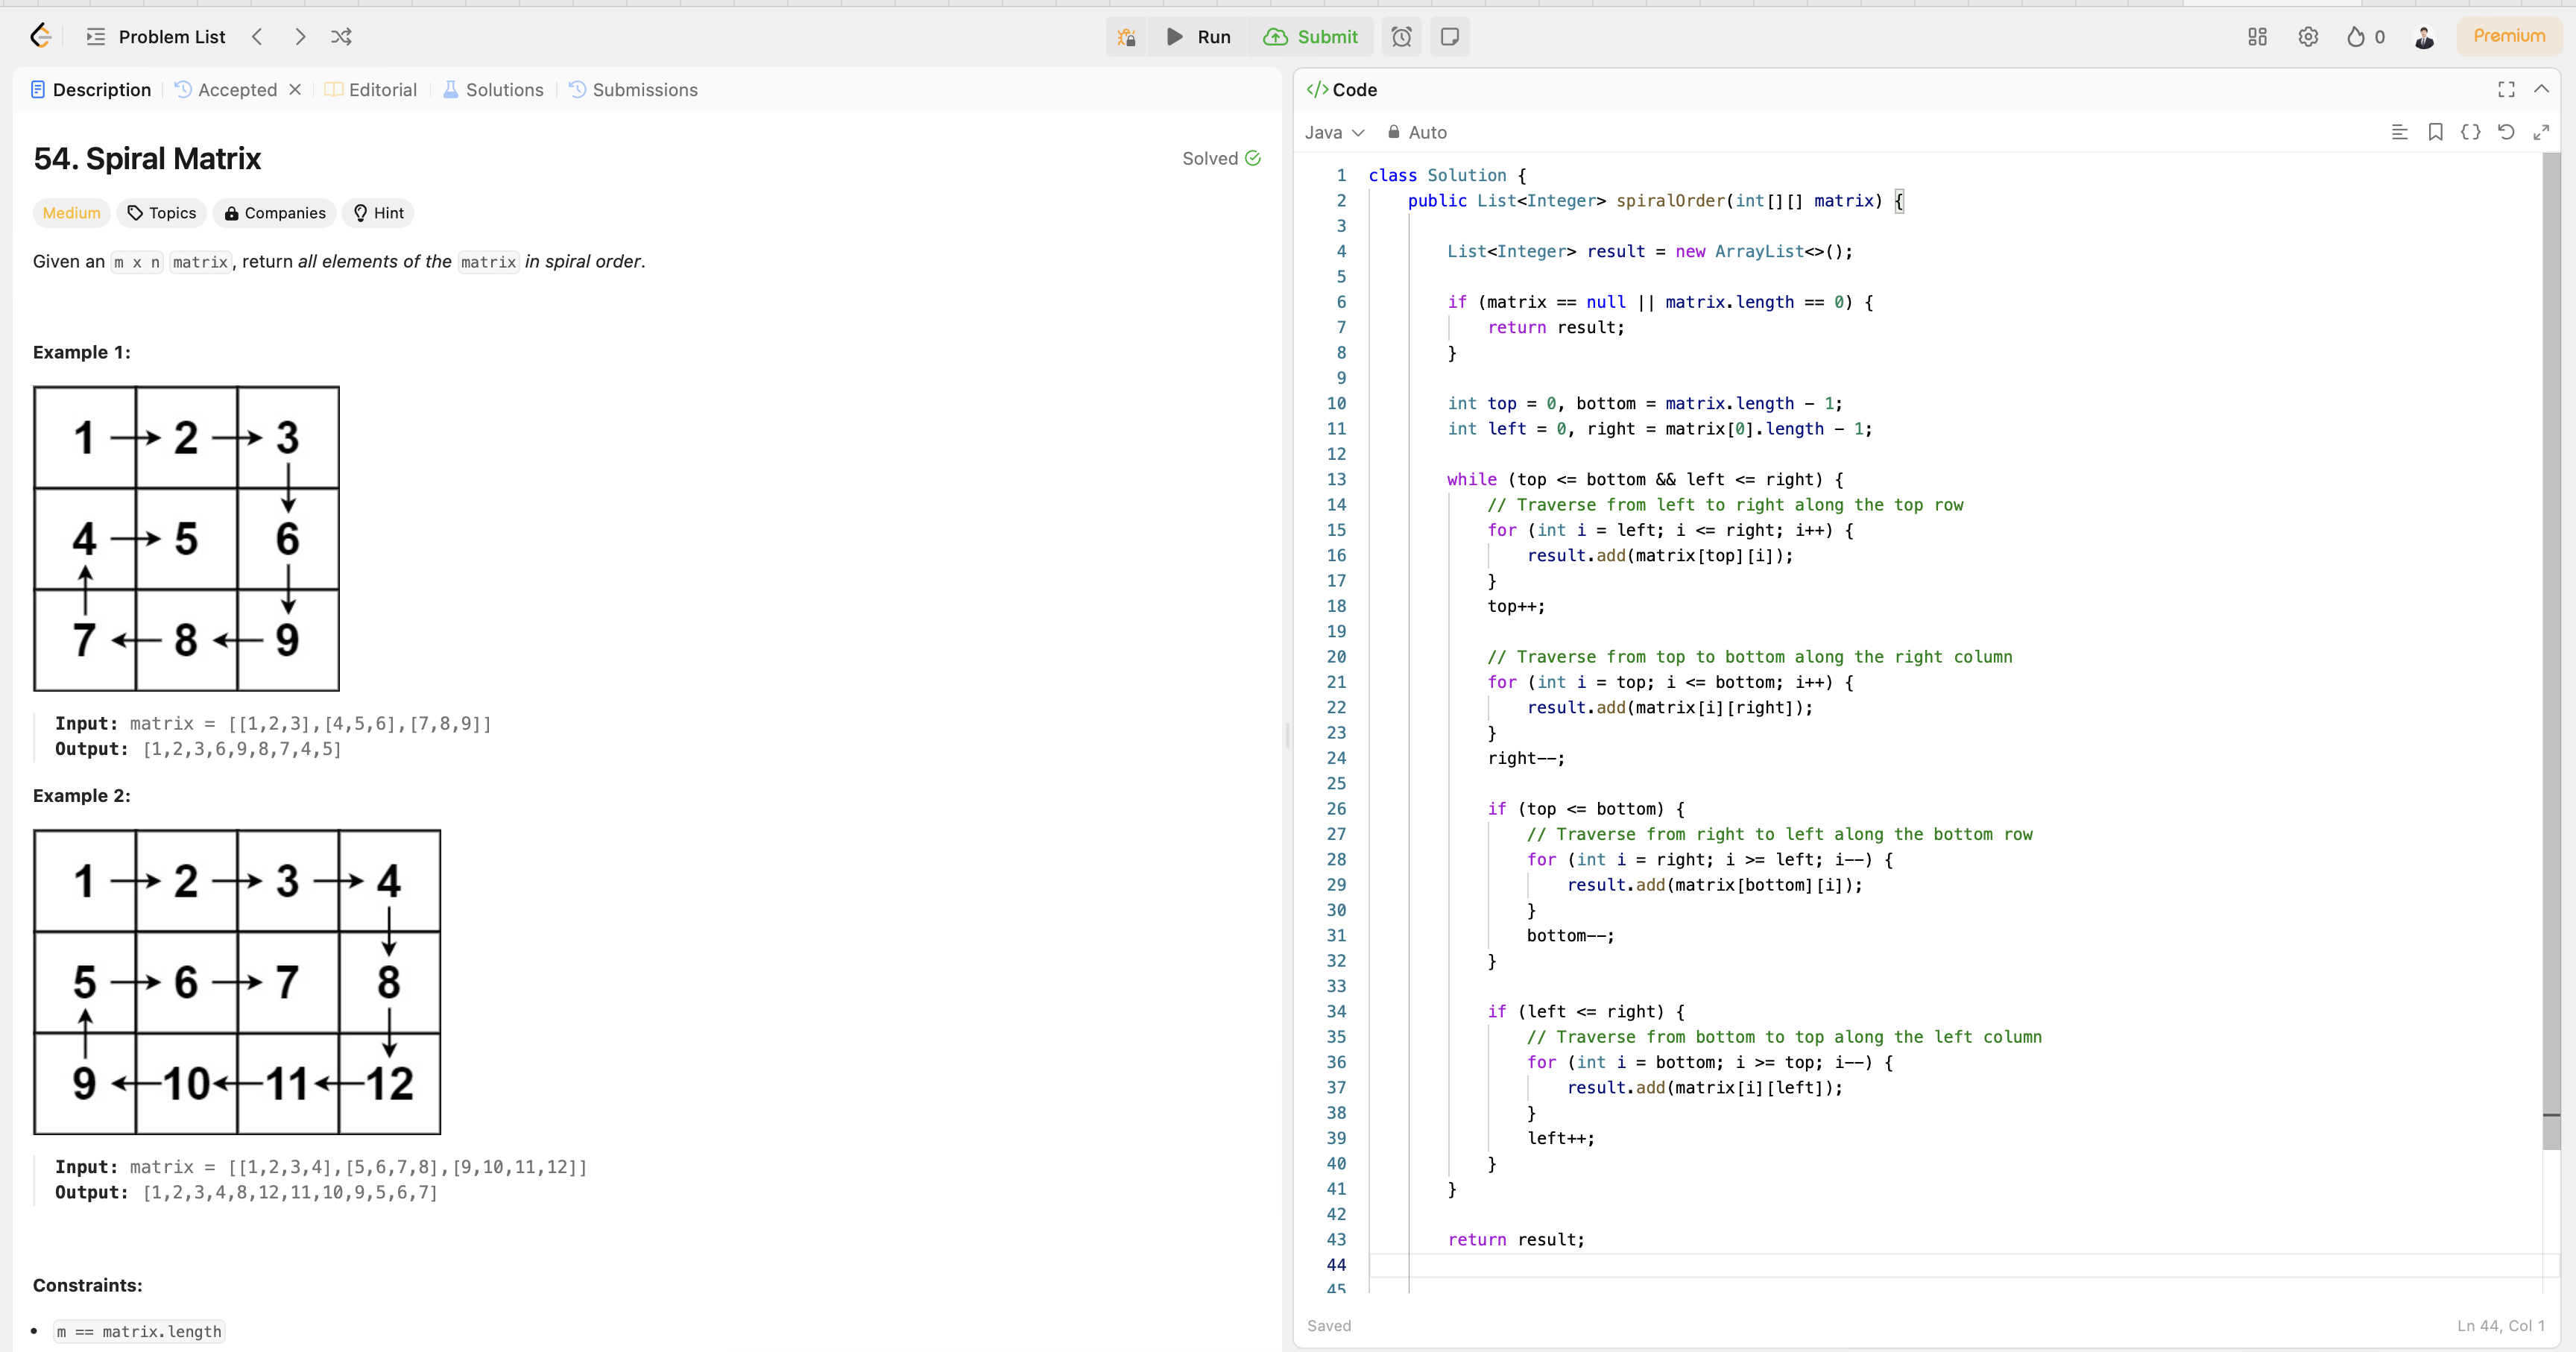The height and width of the screenshot is (1352, 2576).
Task: Open the Solutions tab
Action: pyautogui.click(x=493, y=90)
